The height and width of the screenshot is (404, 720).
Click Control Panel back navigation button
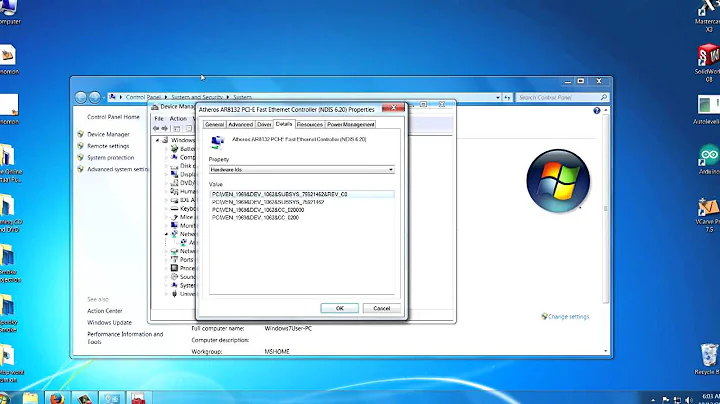(81, 97)
